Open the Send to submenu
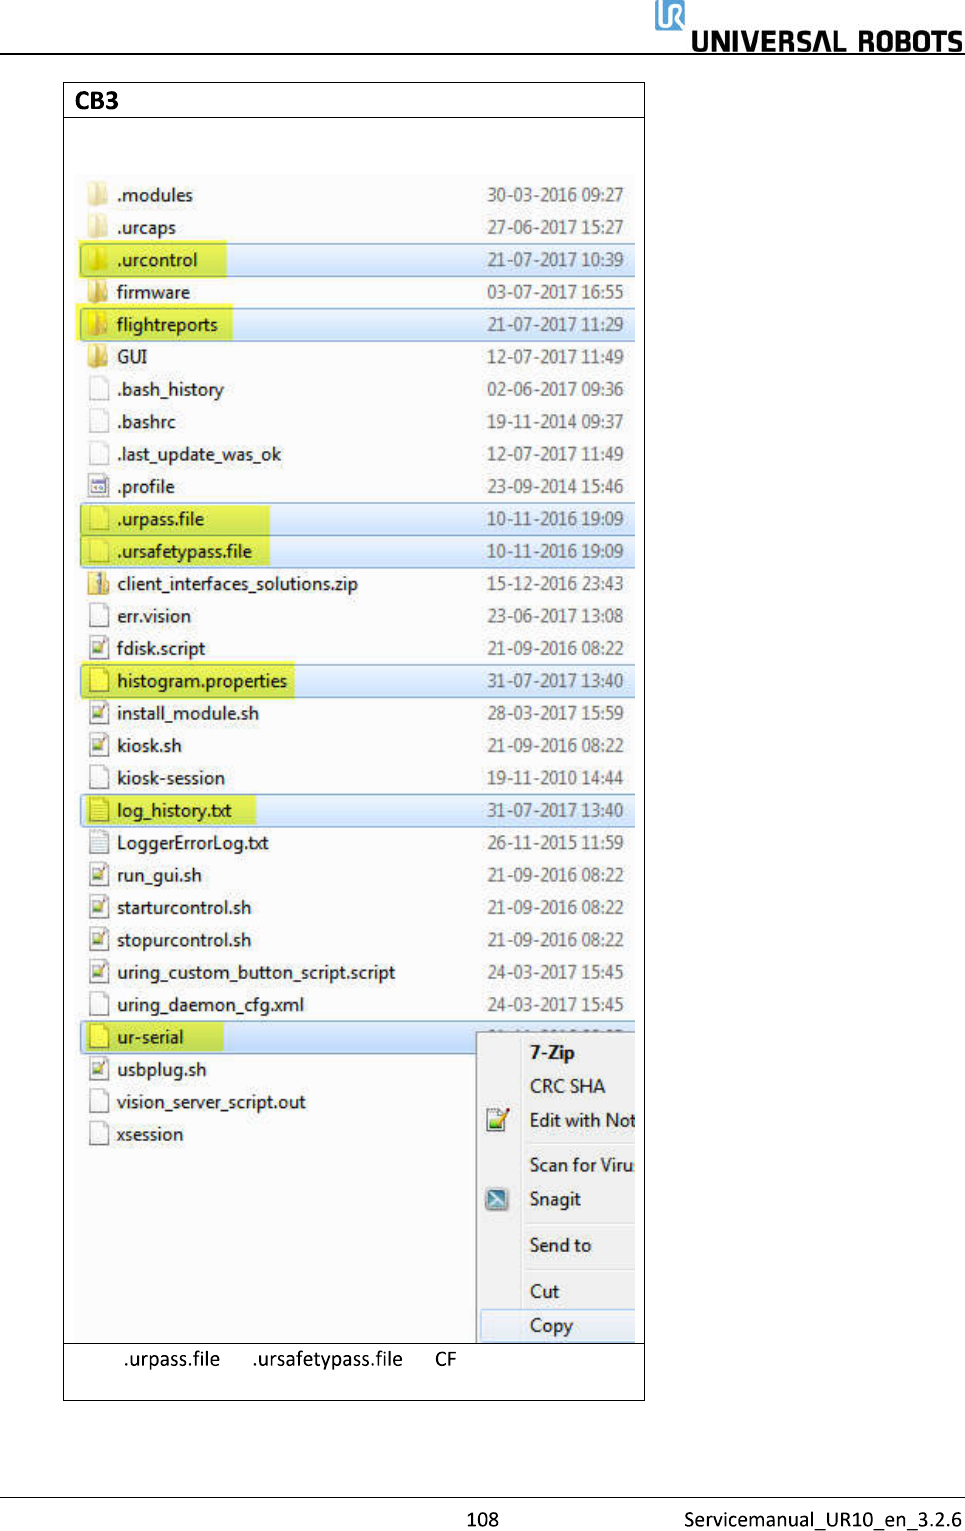The height and width of the screenshot is (1531, 965). pyautogui.click(x=560, y=1245)
